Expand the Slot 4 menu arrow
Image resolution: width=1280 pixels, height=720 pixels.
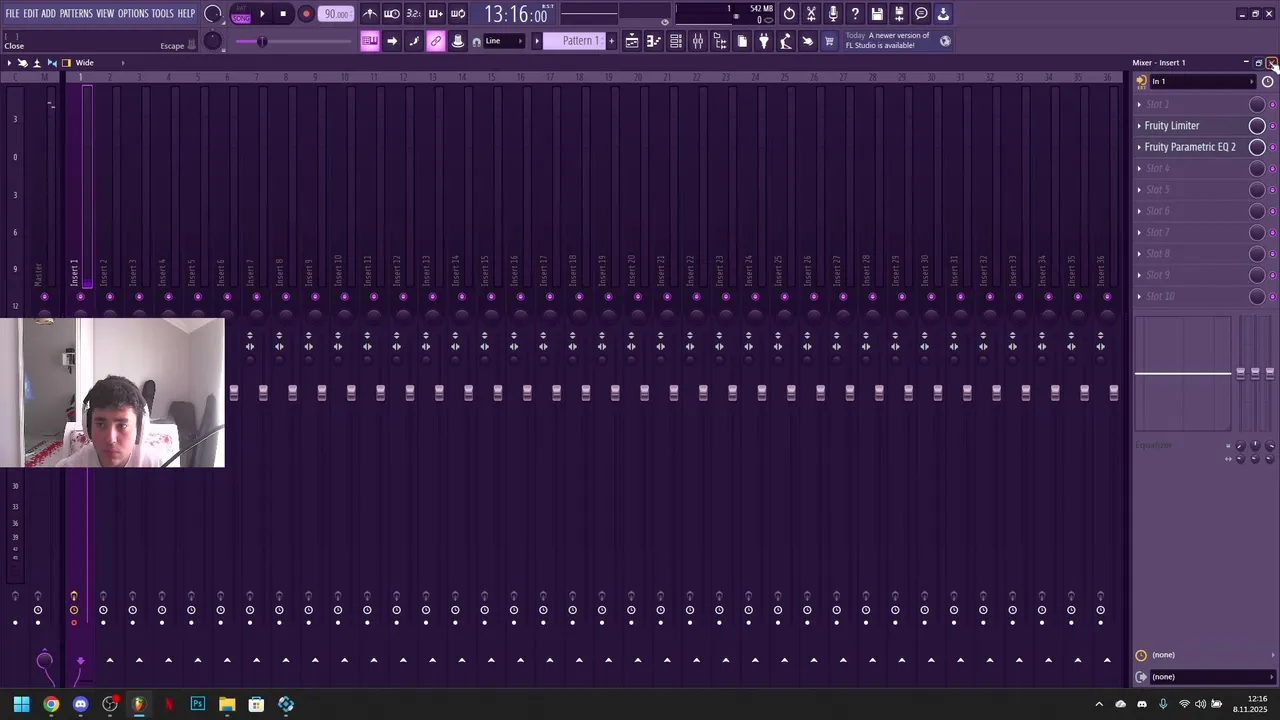pyautogui.click(x=1139, y=168)
